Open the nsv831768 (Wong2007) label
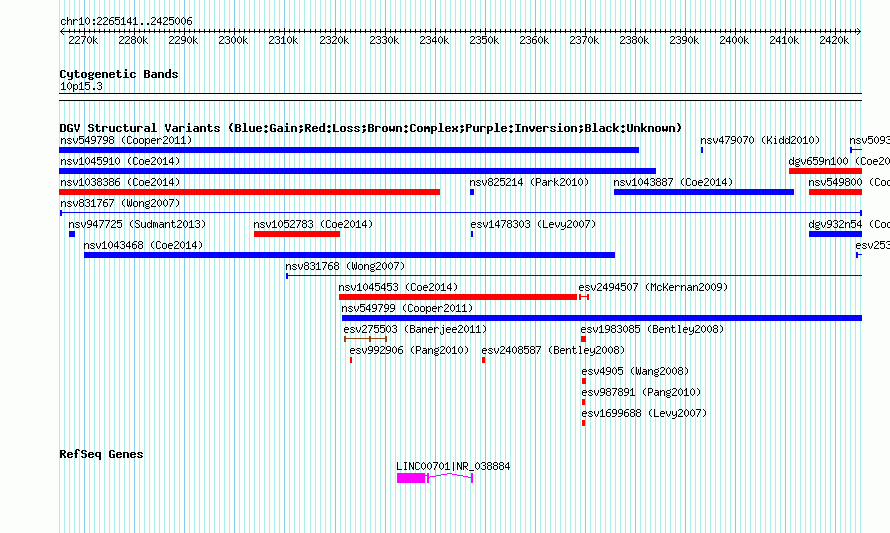The width and height of the screenshot is (890, 533). (345, 266)
